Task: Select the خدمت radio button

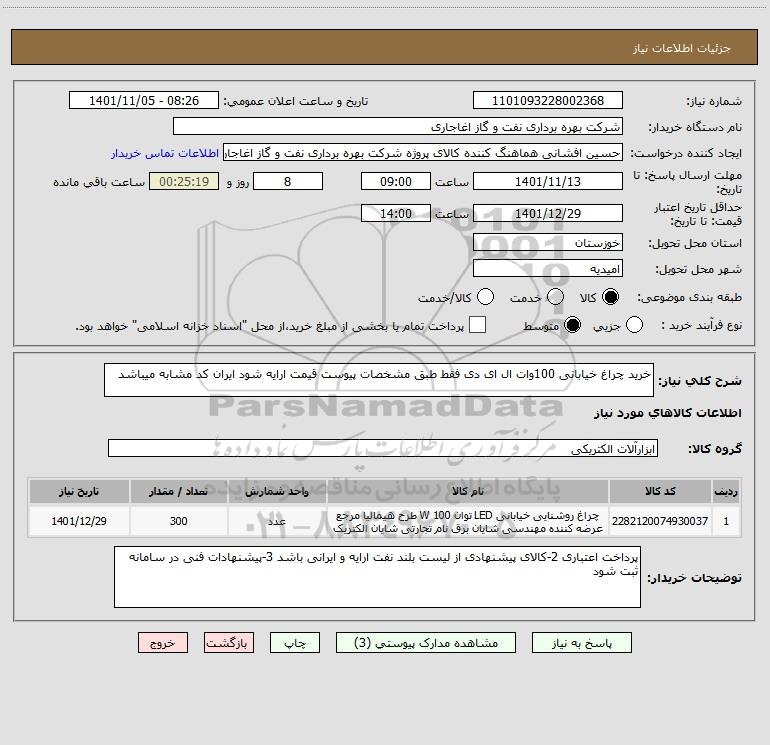Action: pos(555,297)
